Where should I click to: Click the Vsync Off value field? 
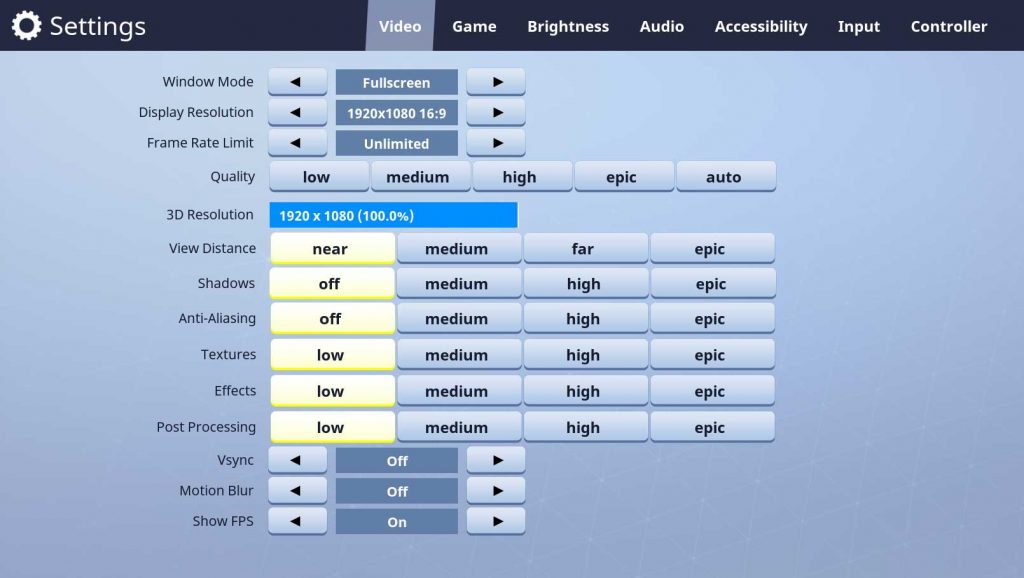coord(396,460)
